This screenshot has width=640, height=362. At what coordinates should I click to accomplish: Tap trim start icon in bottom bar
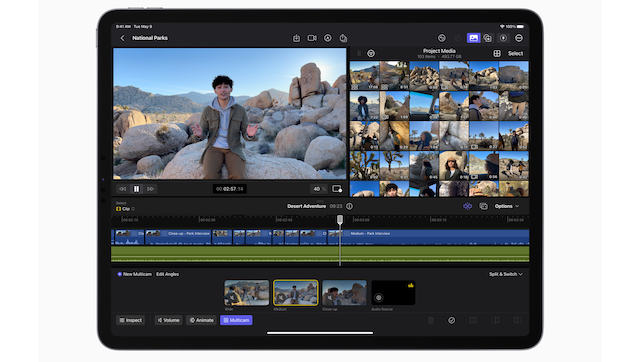pos(496,320)
